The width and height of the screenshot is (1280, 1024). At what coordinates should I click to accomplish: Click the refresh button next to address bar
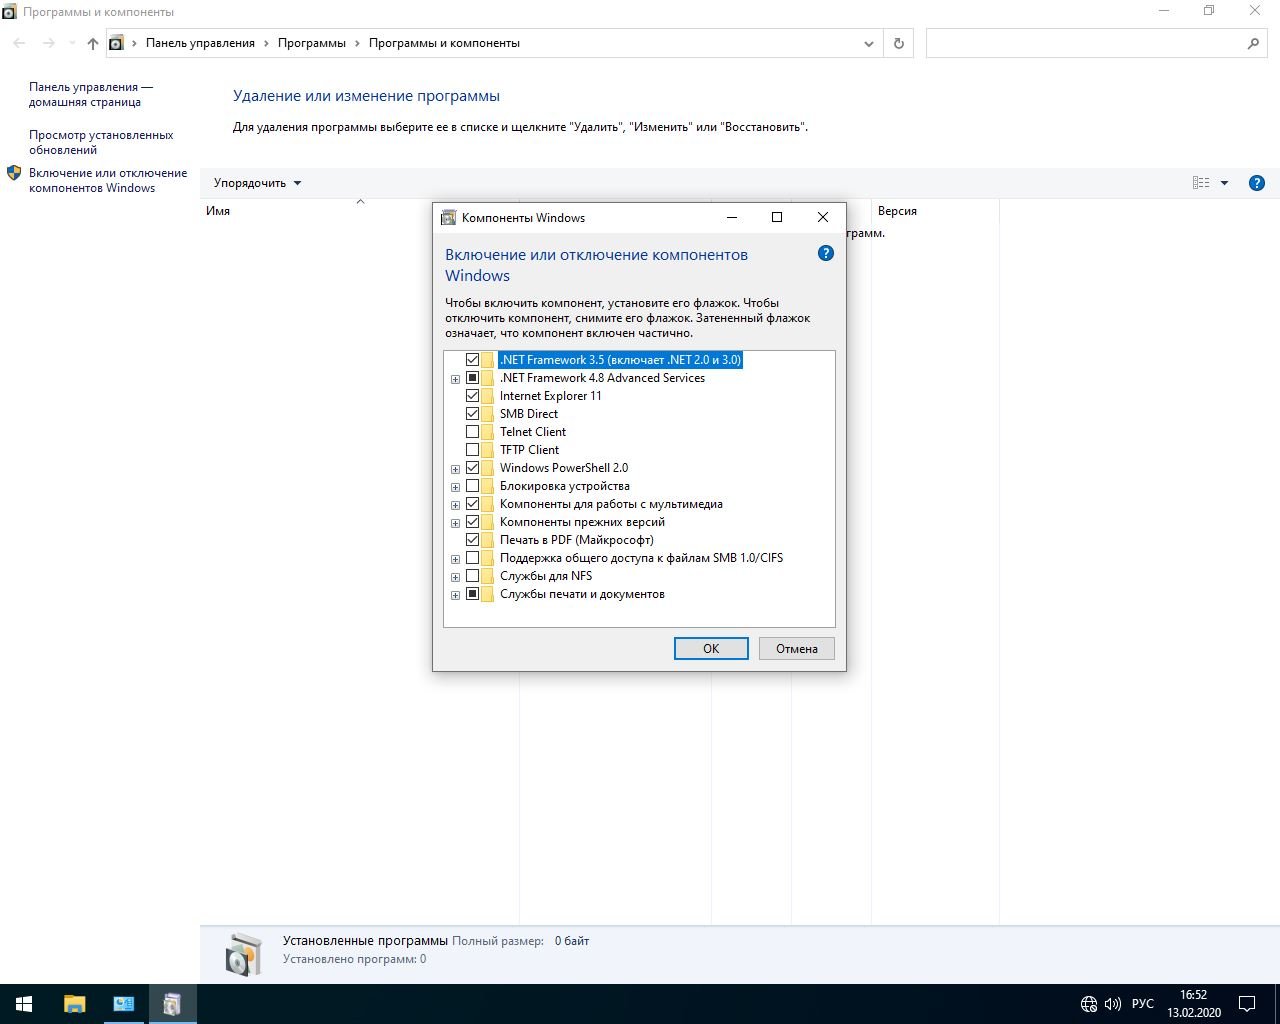898,43
